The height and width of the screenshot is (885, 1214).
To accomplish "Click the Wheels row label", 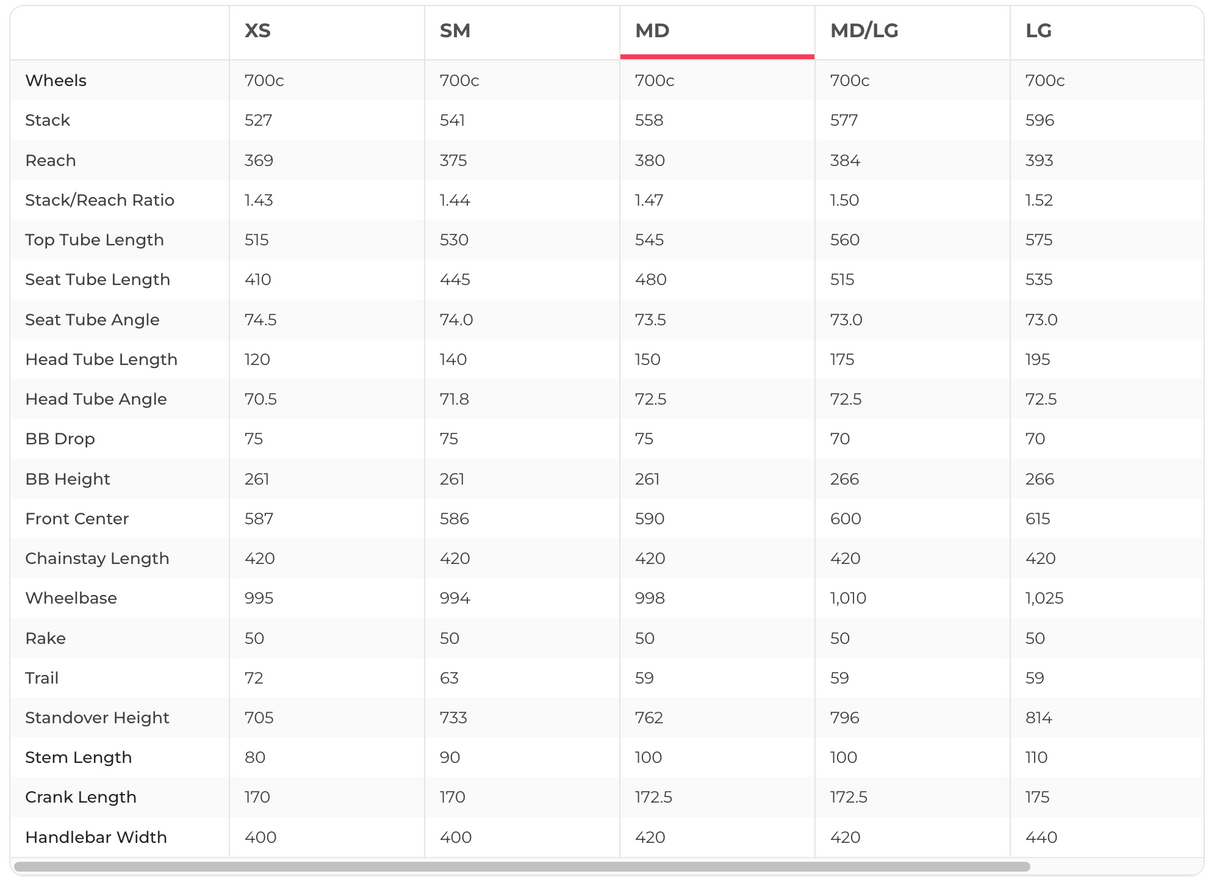I will pyautogui.click(x=56, y=80).
